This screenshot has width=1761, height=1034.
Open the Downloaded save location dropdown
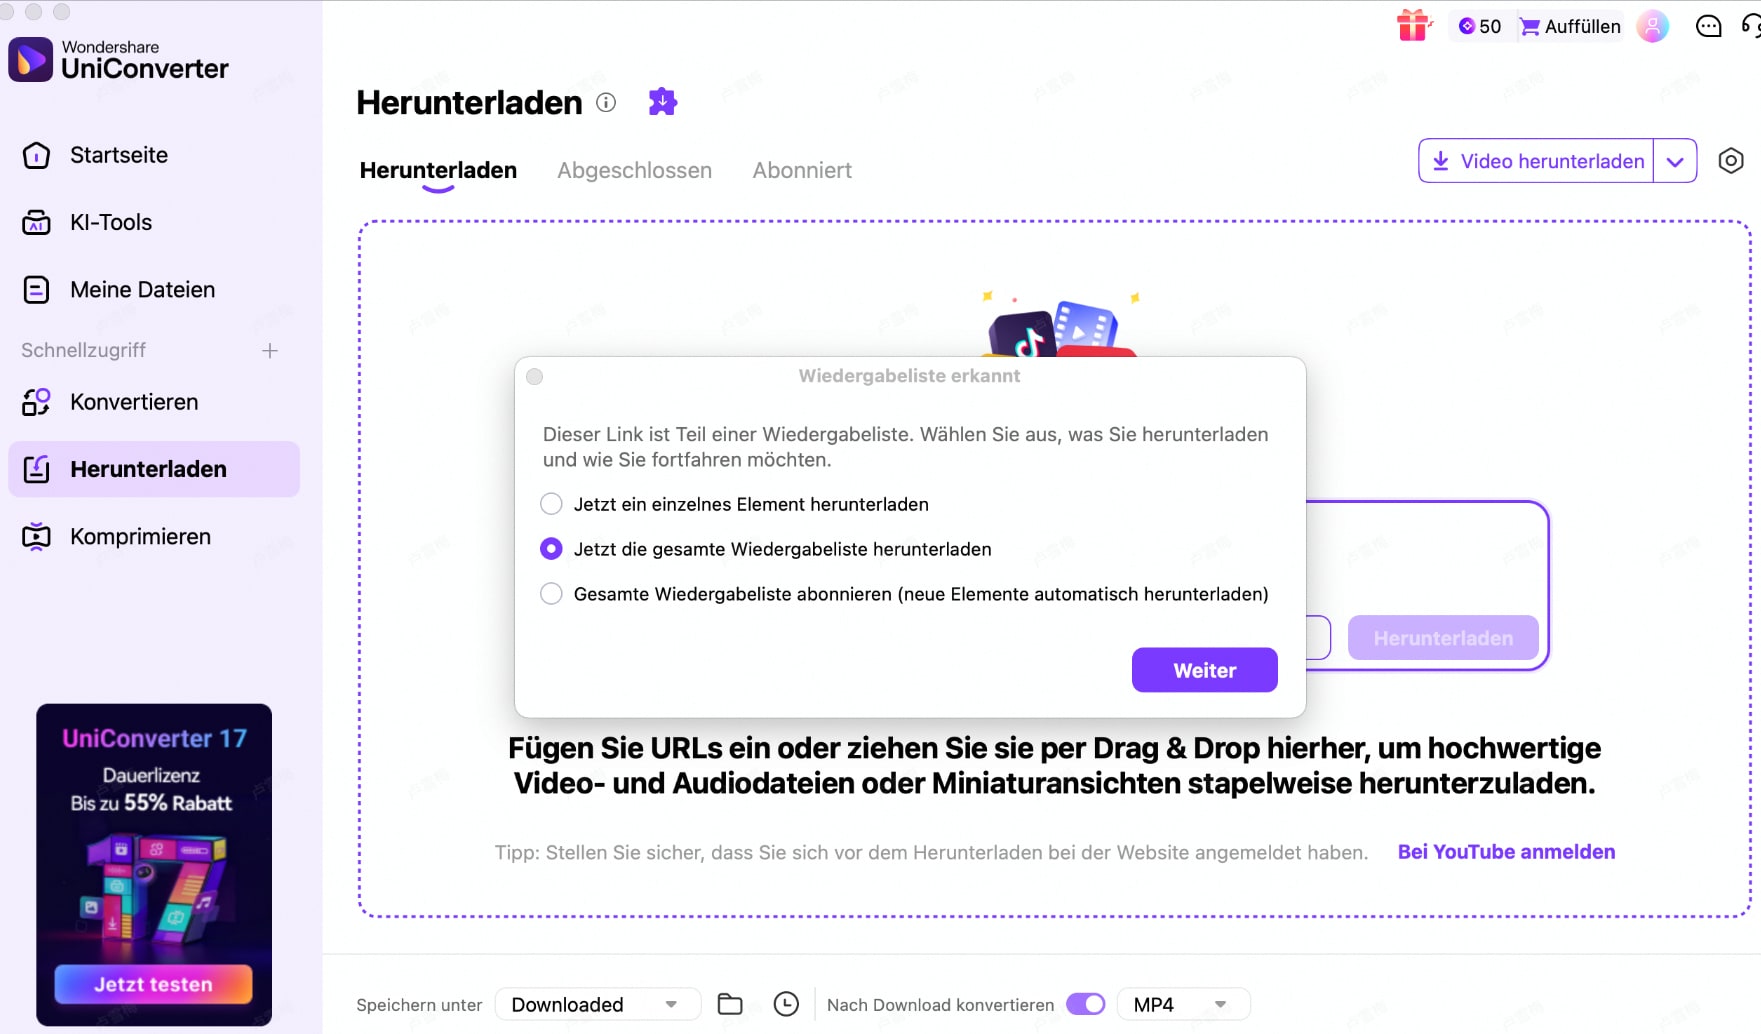tap(597, 1004)
